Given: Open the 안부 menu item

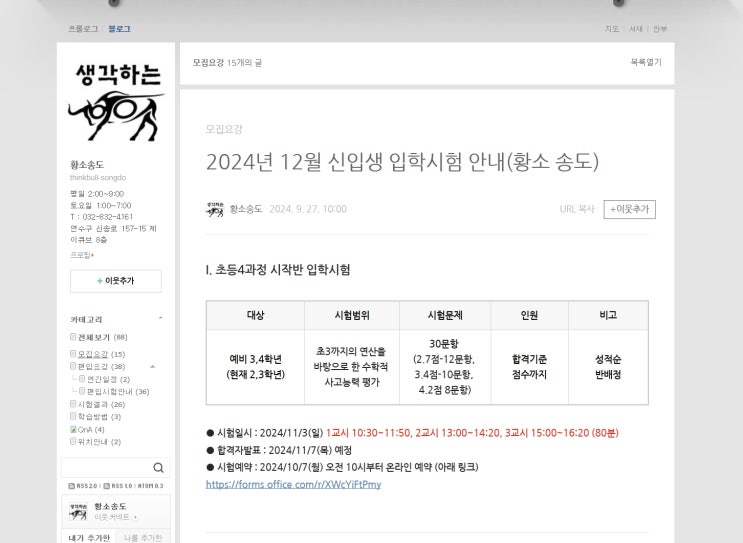Looking at the screenshot, I should 660,29.
